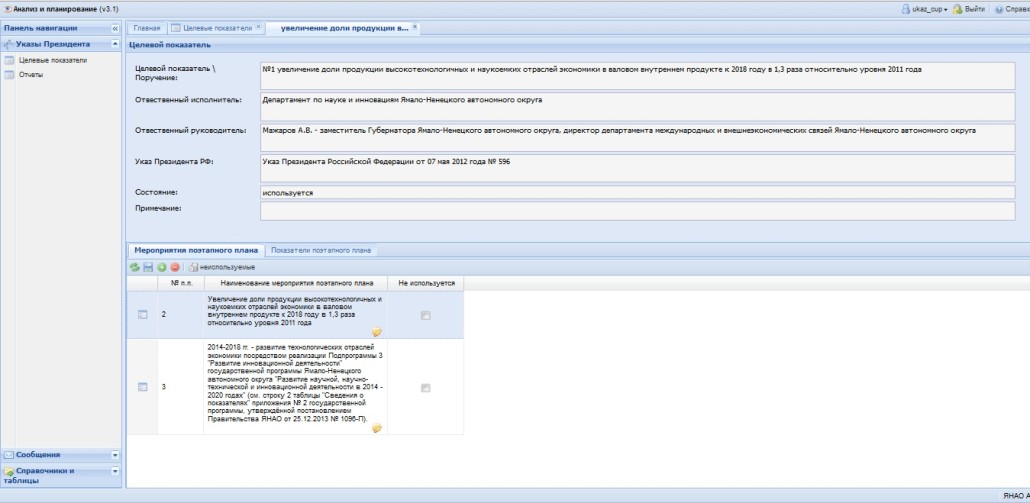Switch to the Целевые показатели tab
1030x503 pixels.
point(217,28)
